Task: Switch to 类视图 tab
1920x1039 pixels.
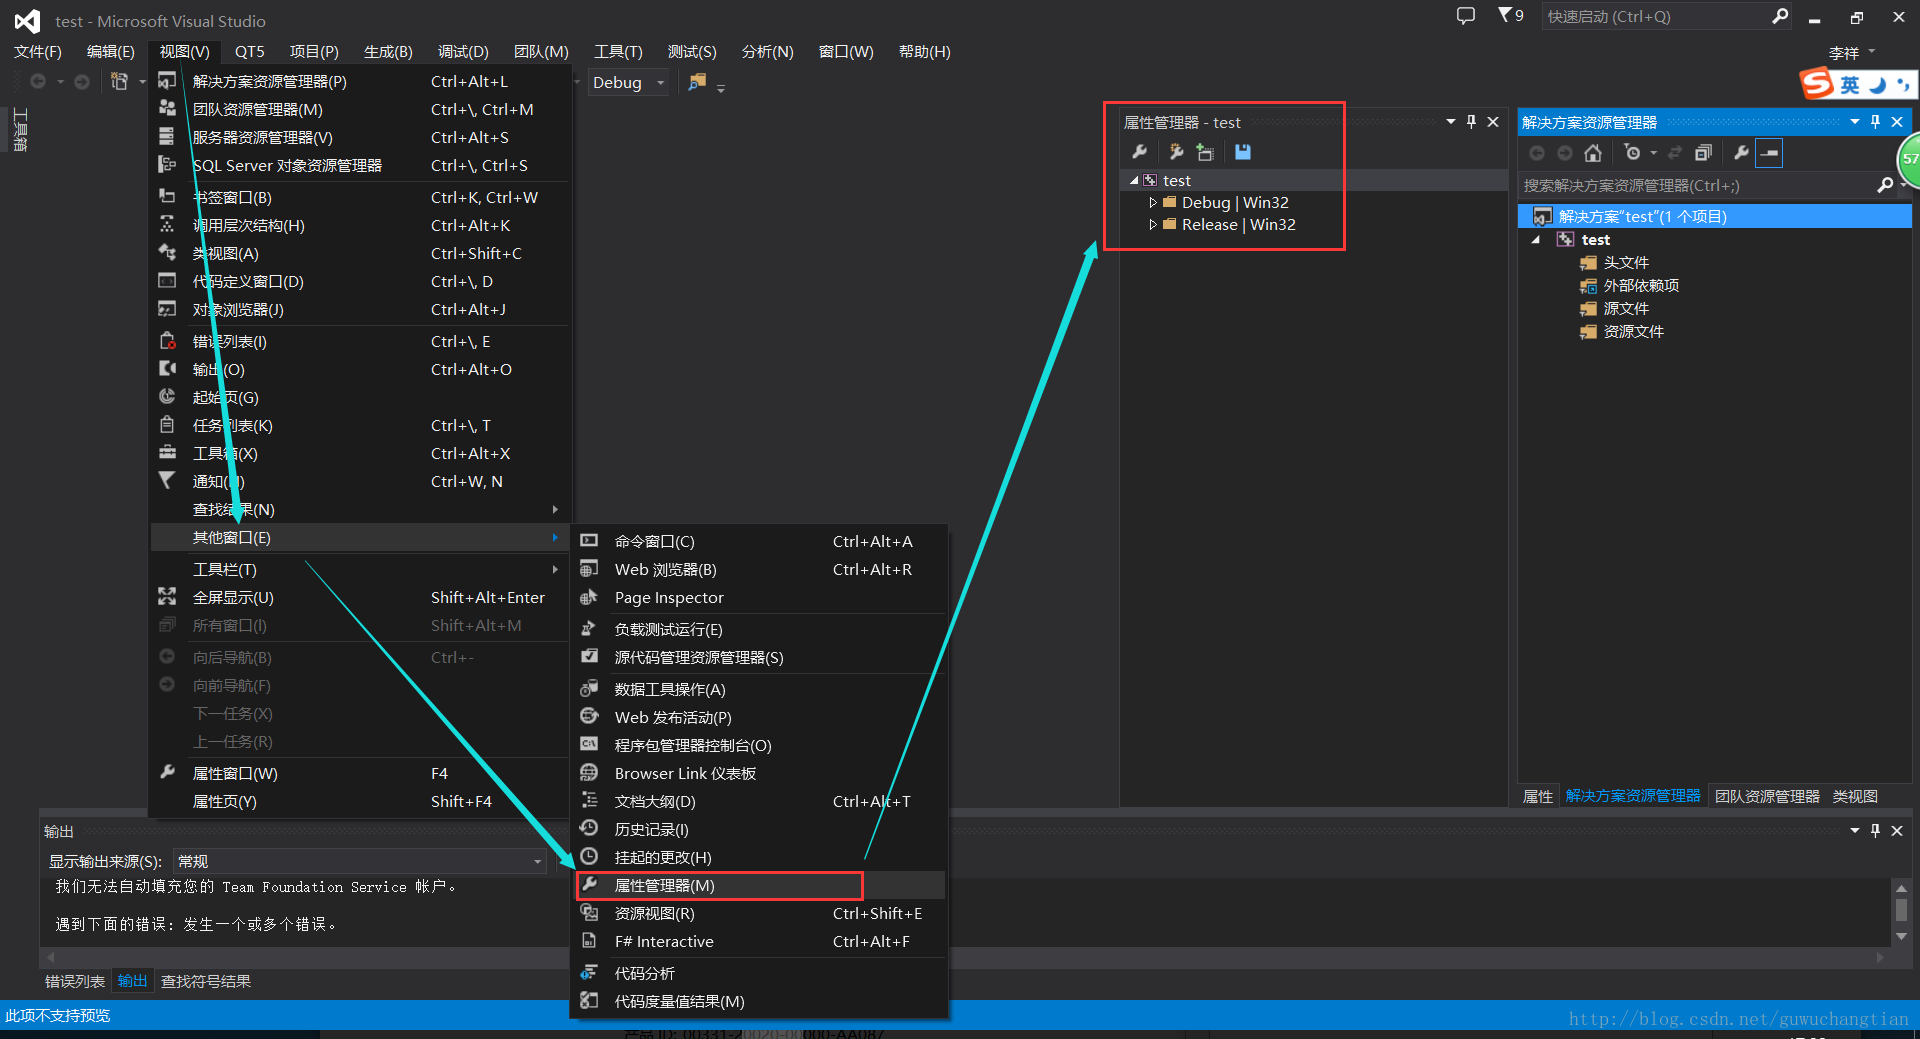Action: (x=1855, y=796)
